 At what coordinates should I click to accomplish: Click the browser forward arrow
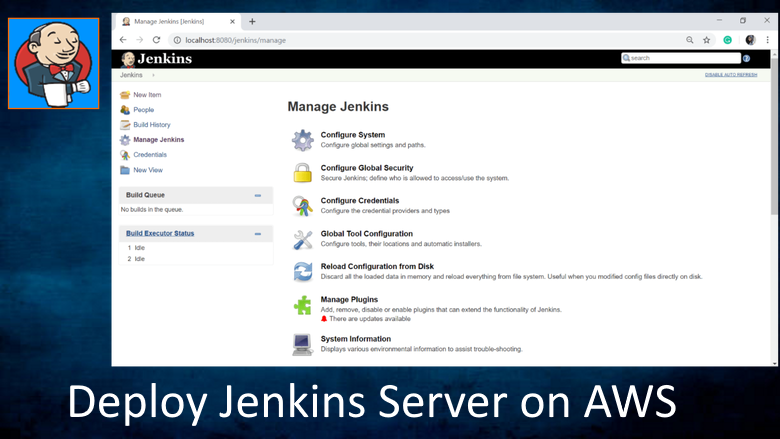[139, 40]
